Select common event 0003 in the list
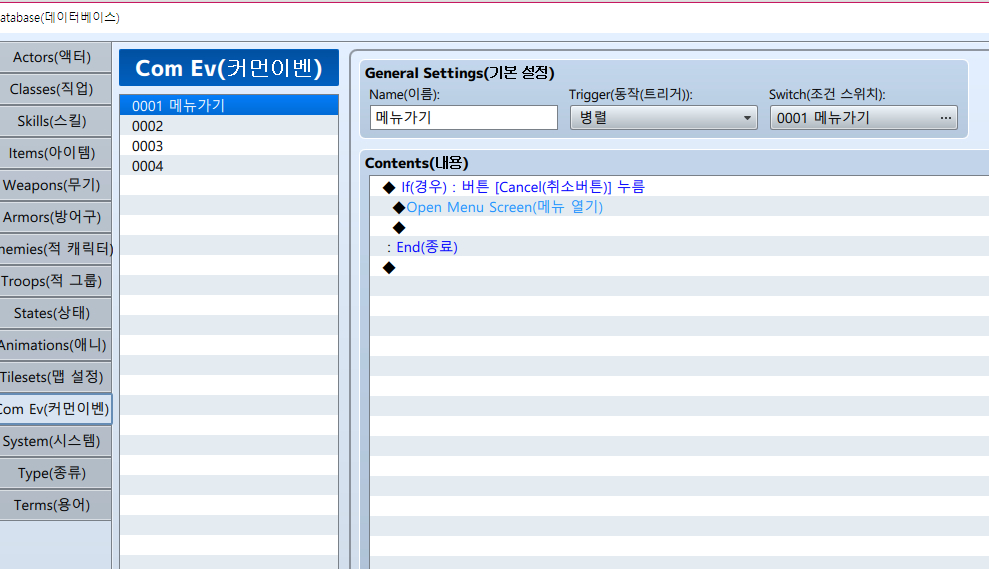 point(228,146)
